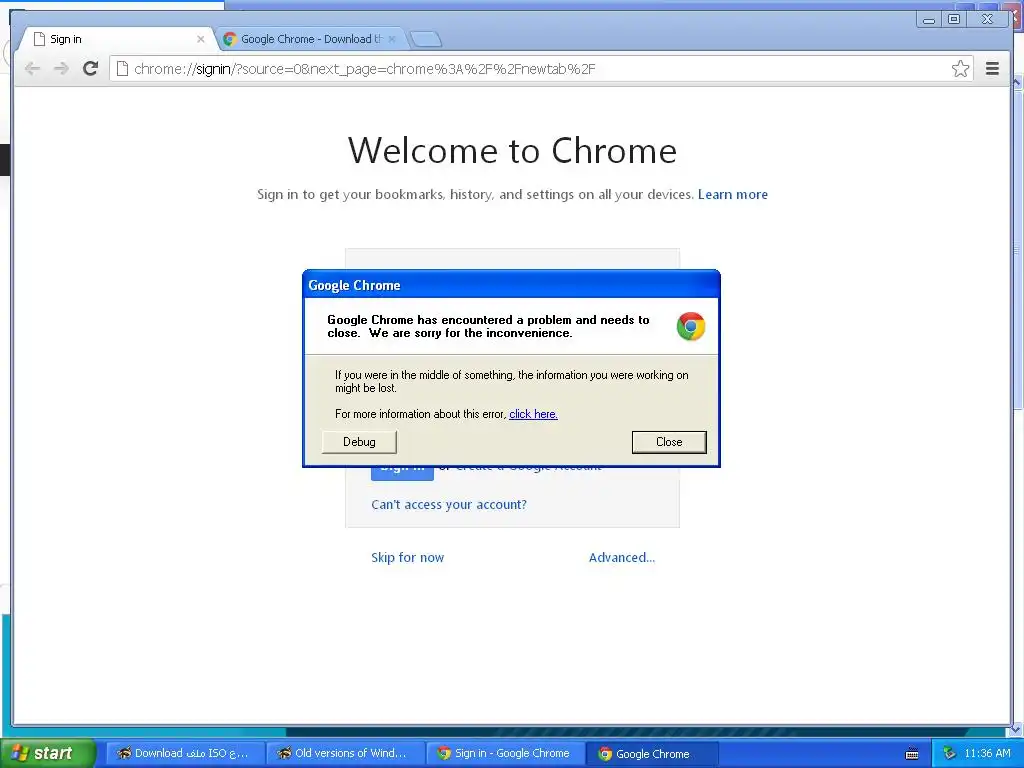Open the Chrome hamburger menu
This screenshot has width=1024, height=768.
(992, 69)
